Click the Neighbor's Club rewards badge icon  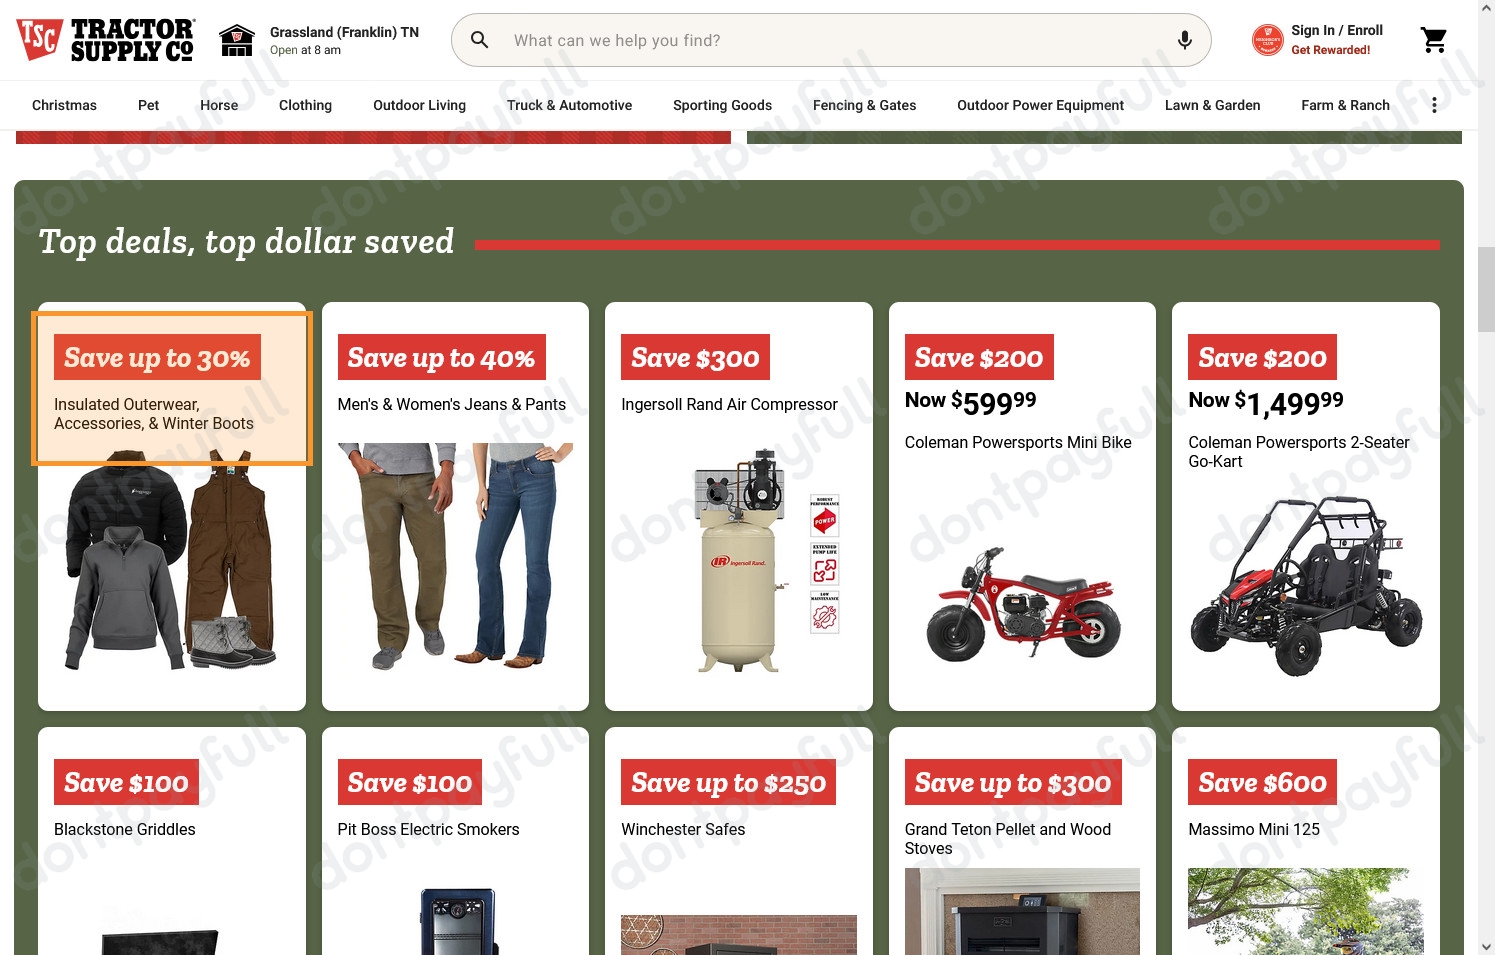pos(1268,40)
